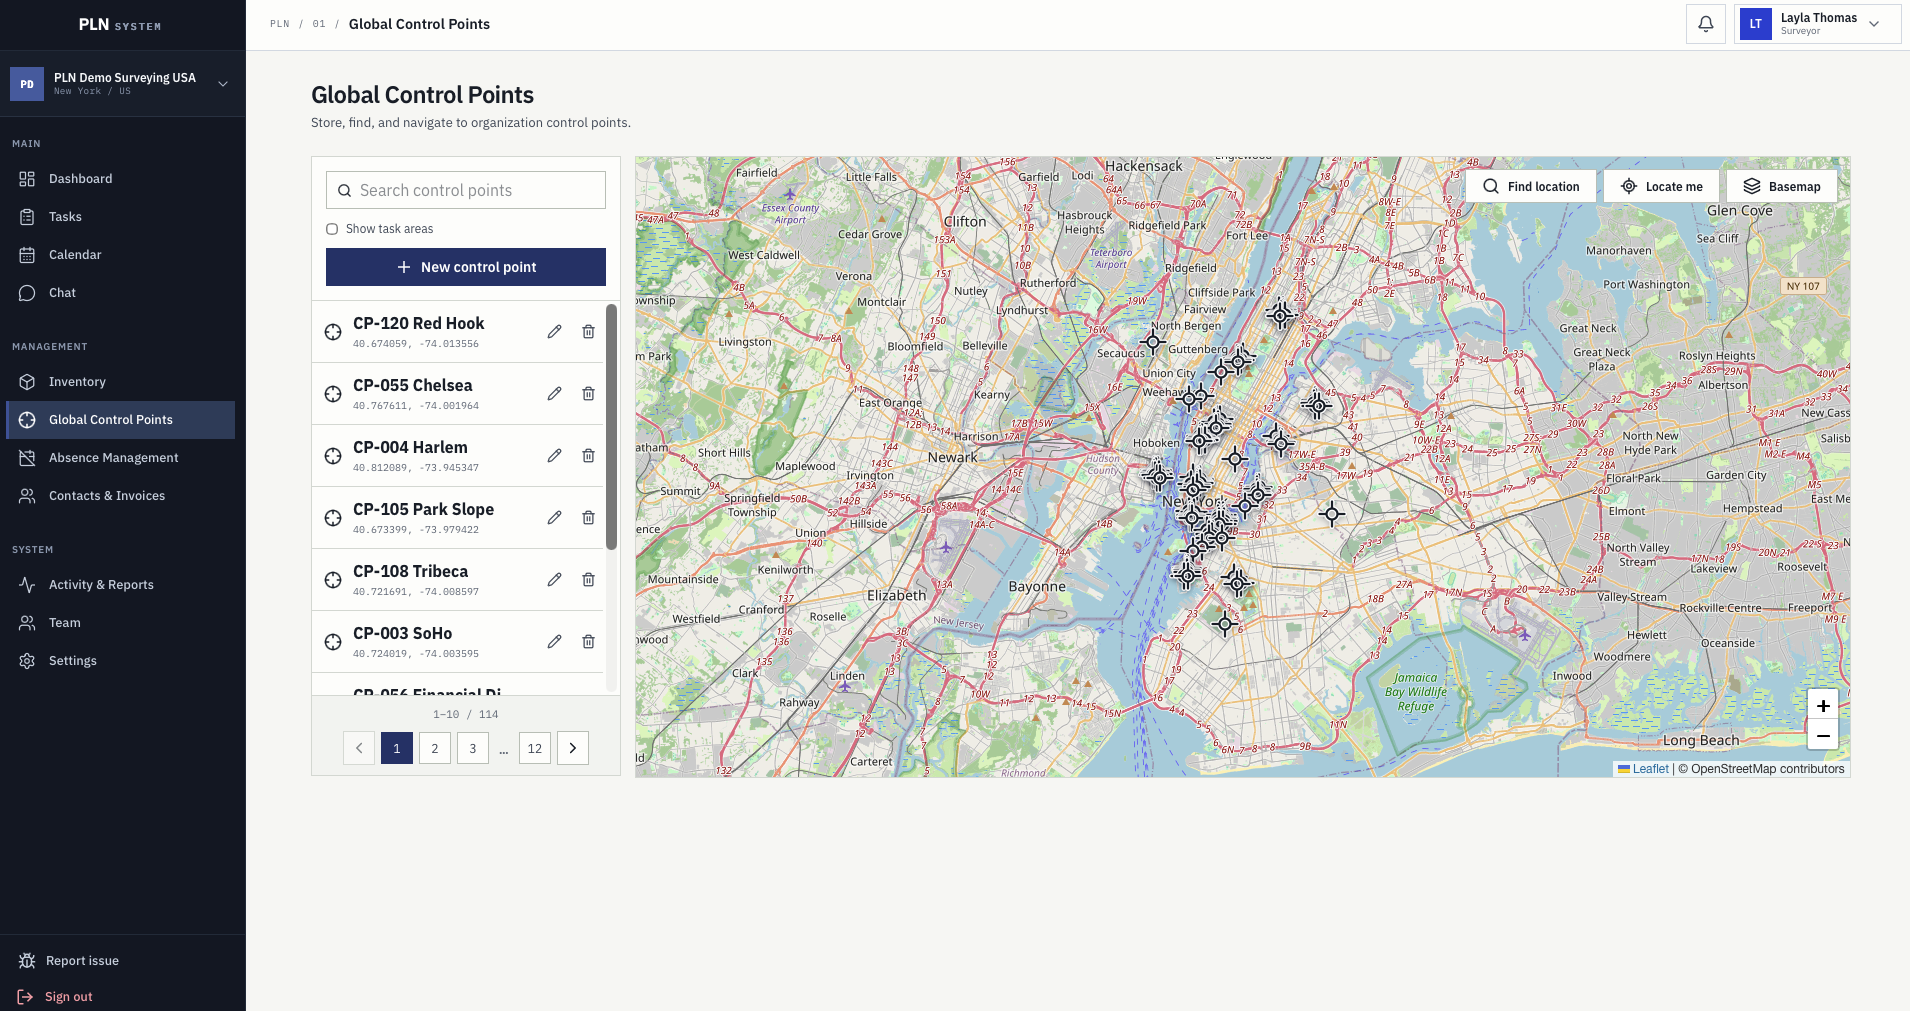Expand PLN Demo Surveying USA organization switcher
Viewport: 1910px width, 1011px height.
point(122,84)
